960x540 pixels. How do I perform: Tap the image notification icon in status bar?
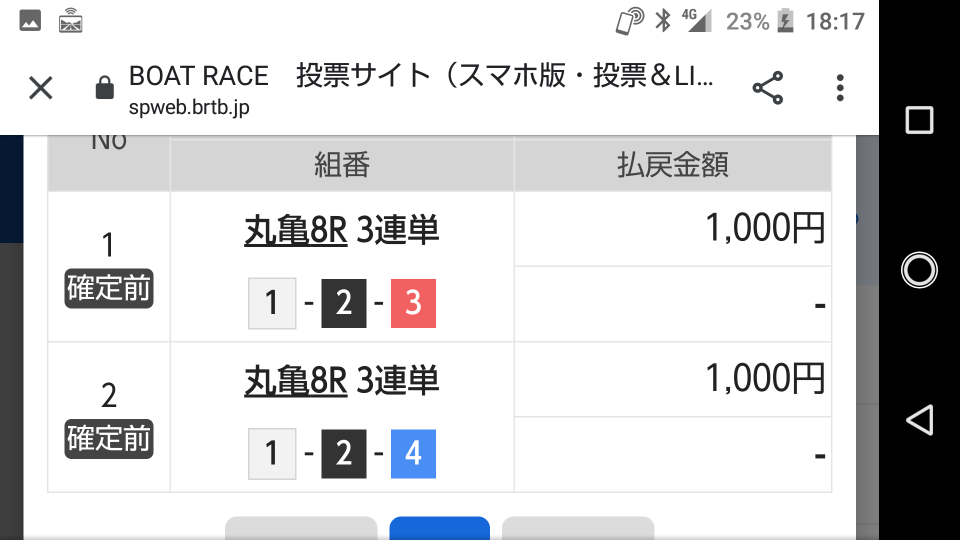click(x=30, y=21)
